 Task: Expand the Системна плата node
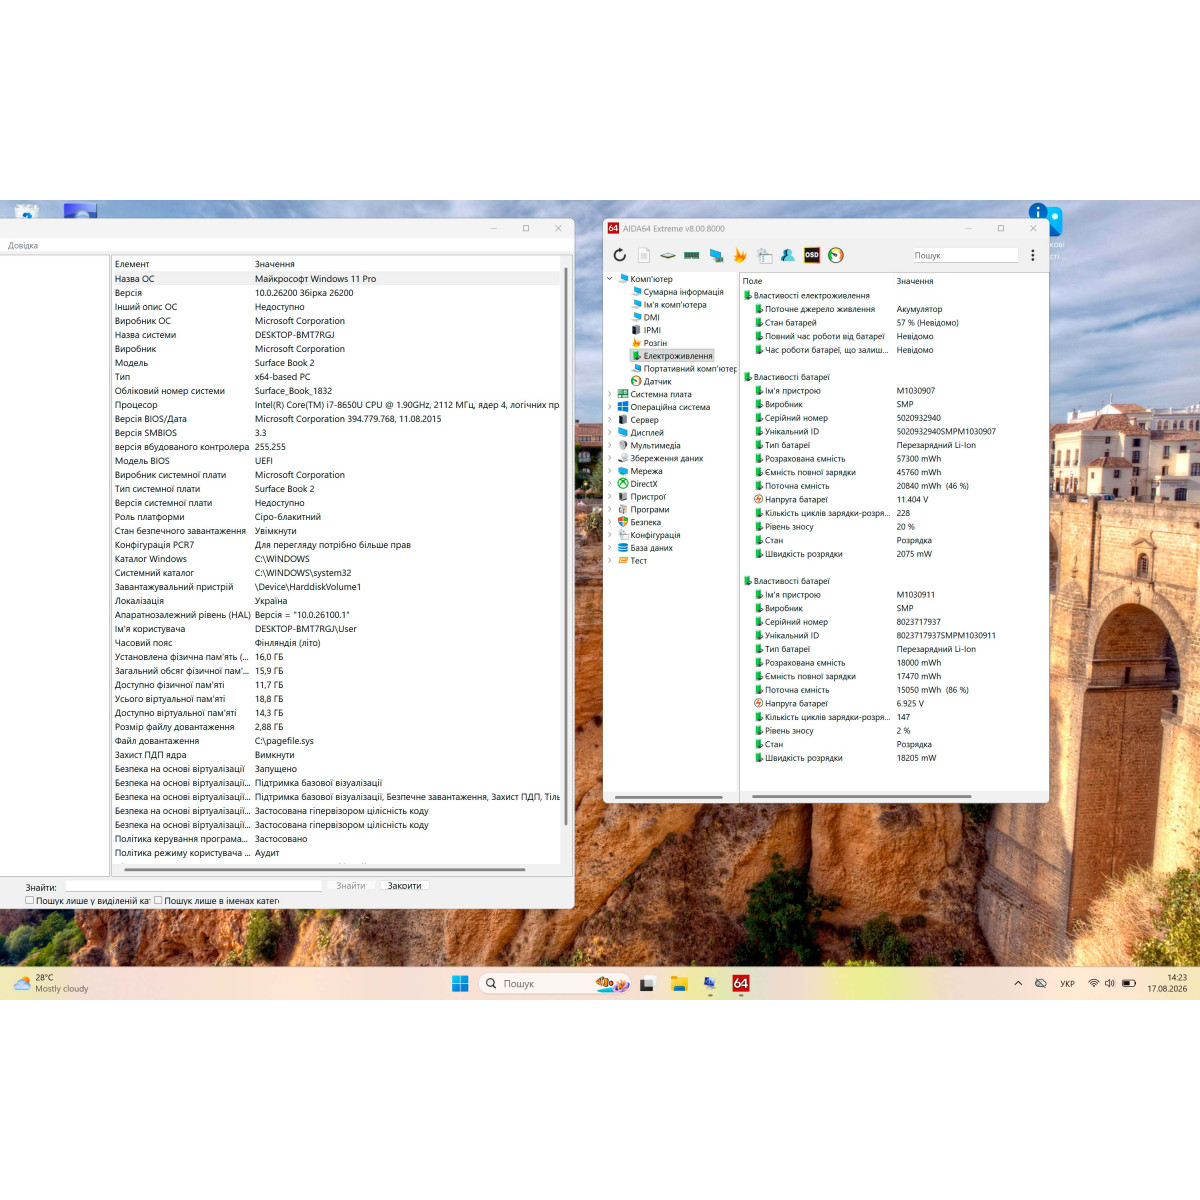[610, 394]
